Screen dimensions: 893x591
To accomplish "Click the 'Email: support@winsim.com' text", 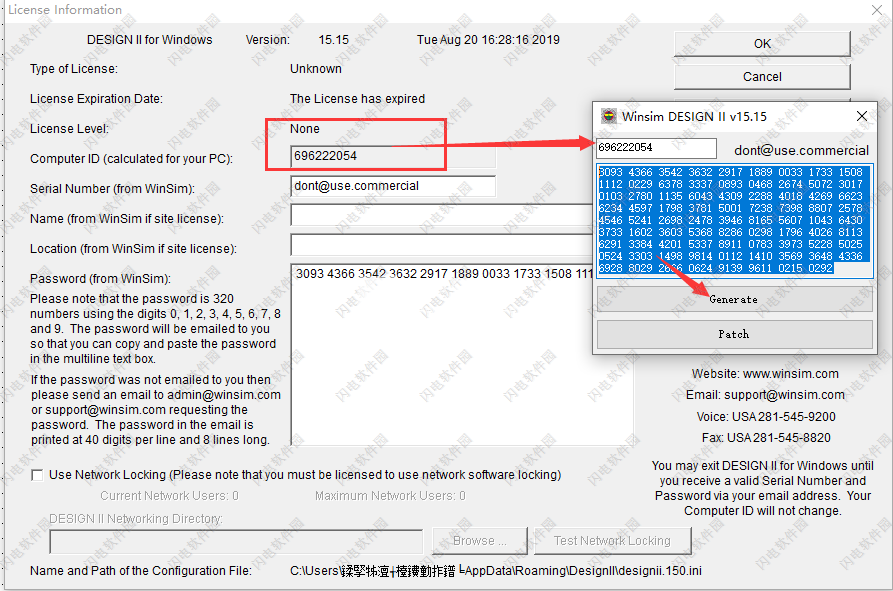I will [765, 395].
